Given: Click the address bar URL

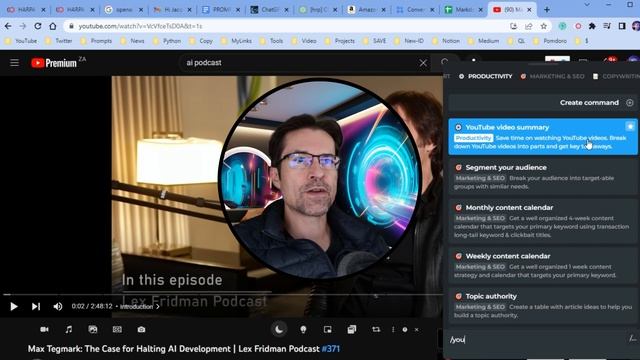Looking at the screenshot, I should [x=140, y=26].
